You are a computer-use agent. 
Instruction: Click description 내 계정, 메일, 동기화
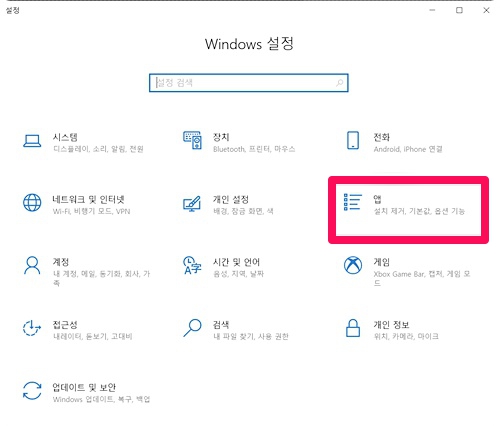[x=101, y=278]
